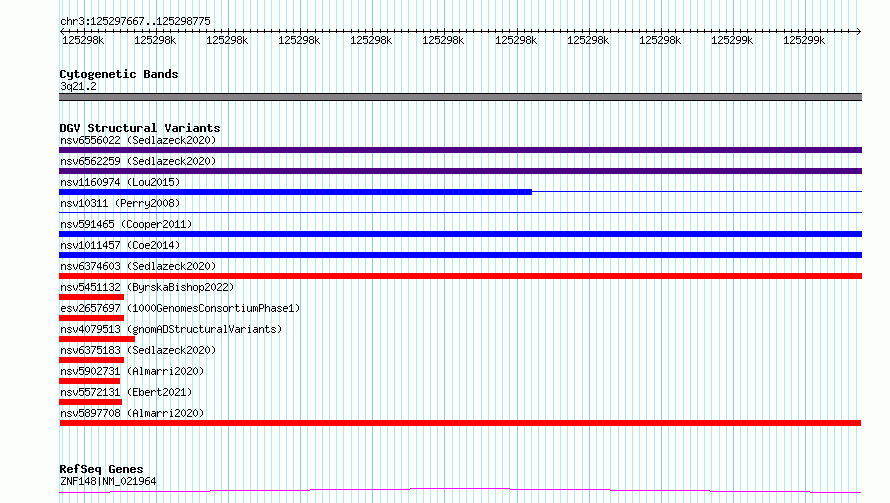The height and width of the screenshot is (503, 890).
Task: Click the short red bar under nsv5902731
Action: (x=90, y=381)
